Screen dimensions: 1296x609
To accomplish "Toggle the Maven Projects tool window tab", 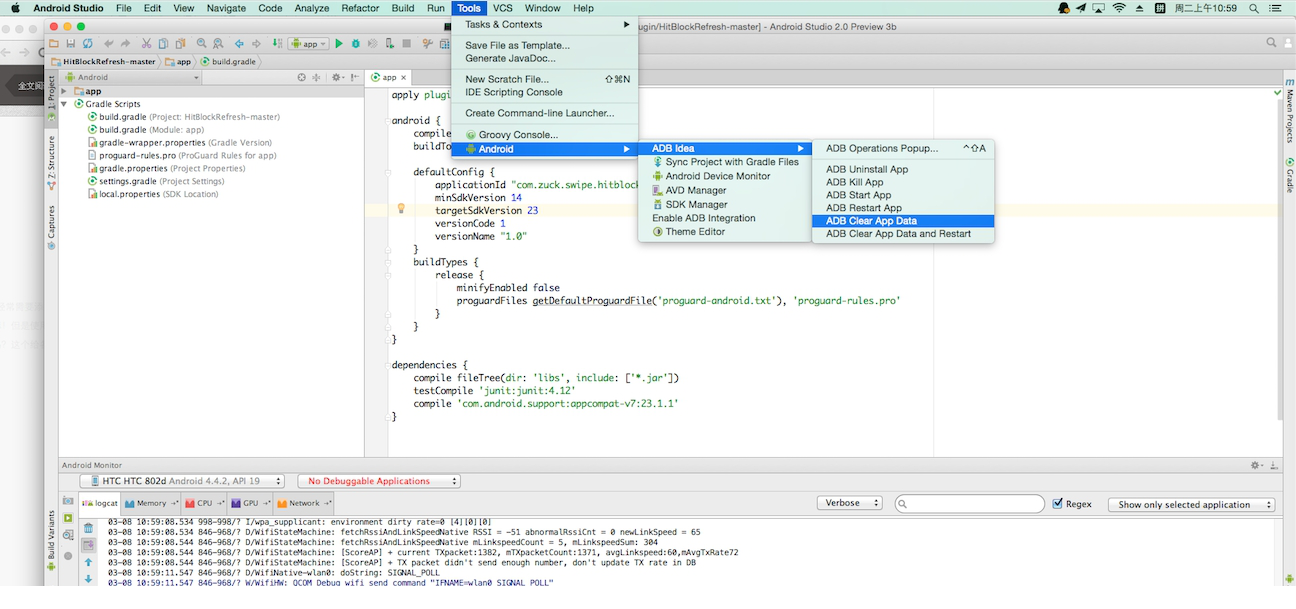I will click(1290, 110).
